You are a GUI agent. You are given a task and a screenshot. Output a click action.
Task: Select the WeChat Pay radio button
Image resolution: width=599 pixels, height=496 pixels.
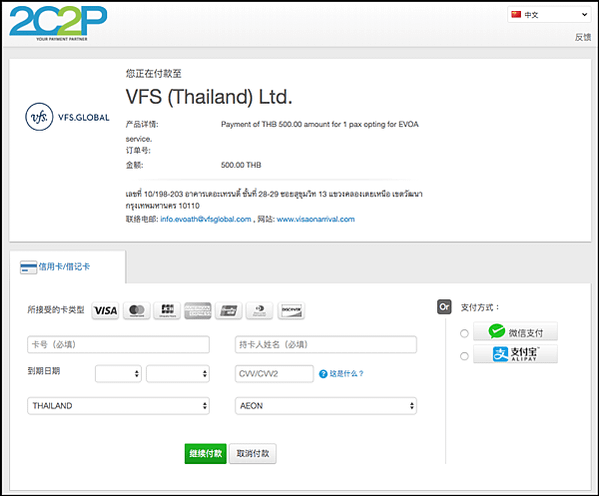tap(464, 333)
